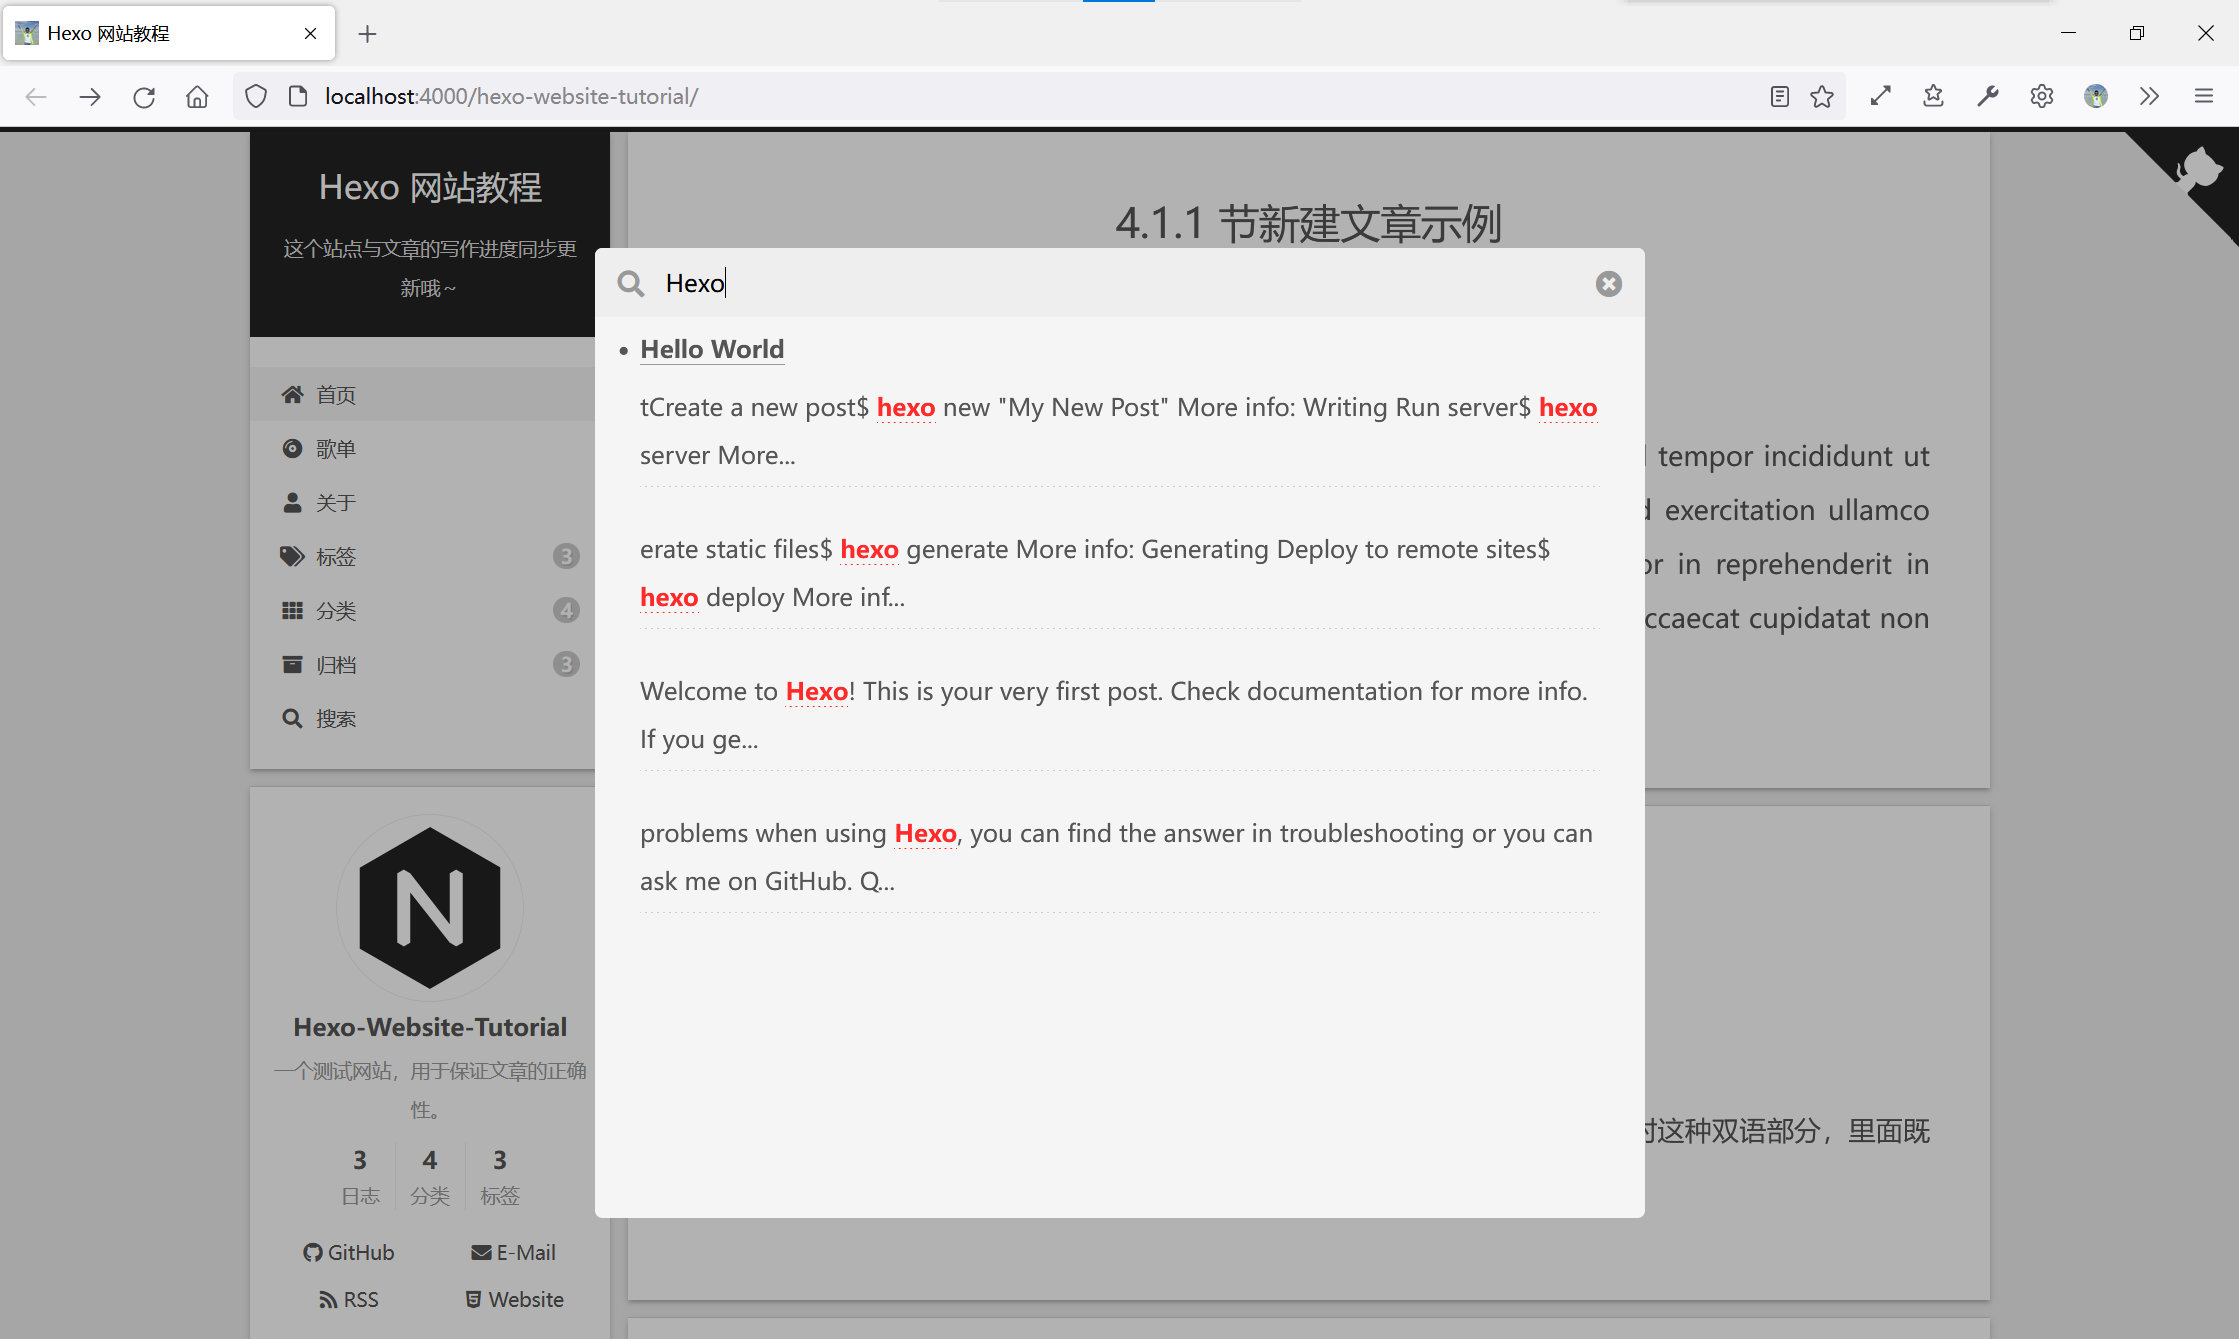
Task: Open the 分类 categories page
Action: pyautogui.click(x=336, y=611)
